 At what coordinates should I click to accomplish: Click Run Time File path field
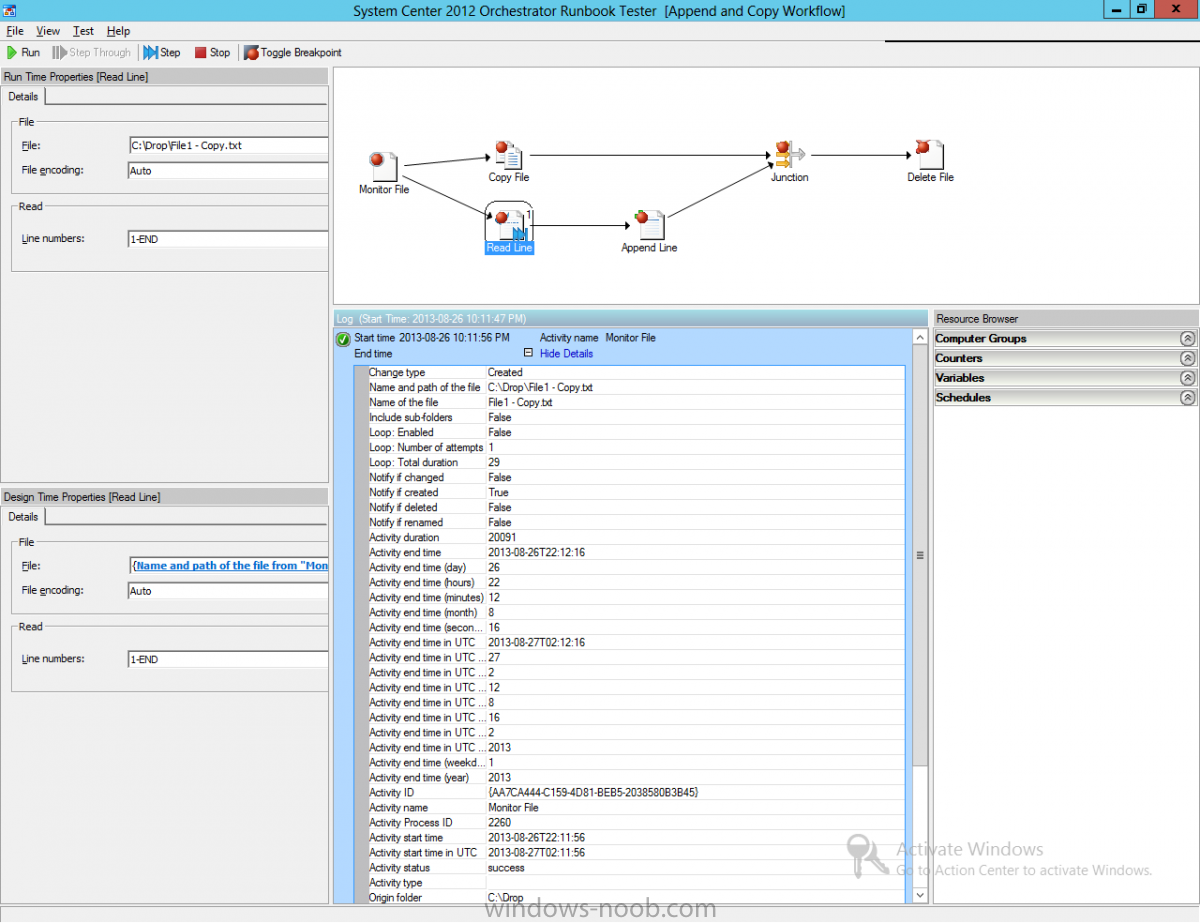[x=228, y=145]
